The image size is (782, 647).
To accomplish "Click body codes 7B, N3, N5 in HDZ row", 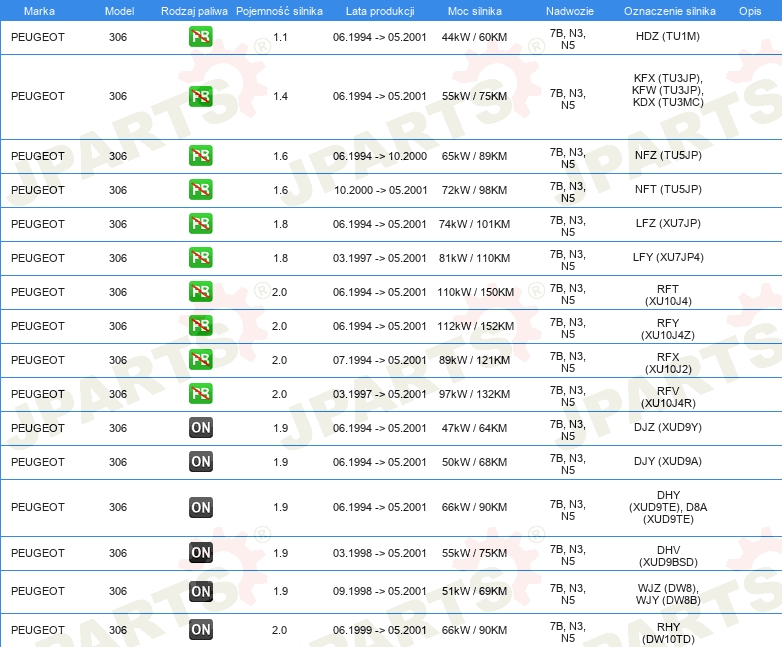I will pos(568,39).
